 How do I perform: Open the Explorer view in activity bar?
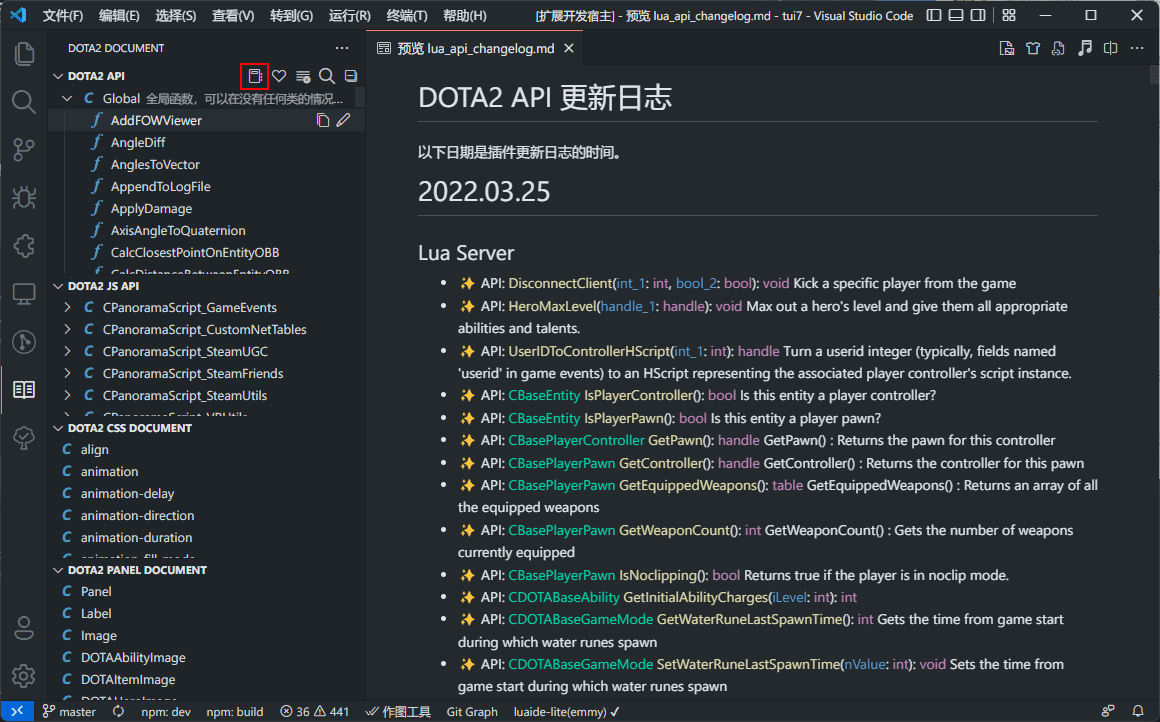coord(24,53)
